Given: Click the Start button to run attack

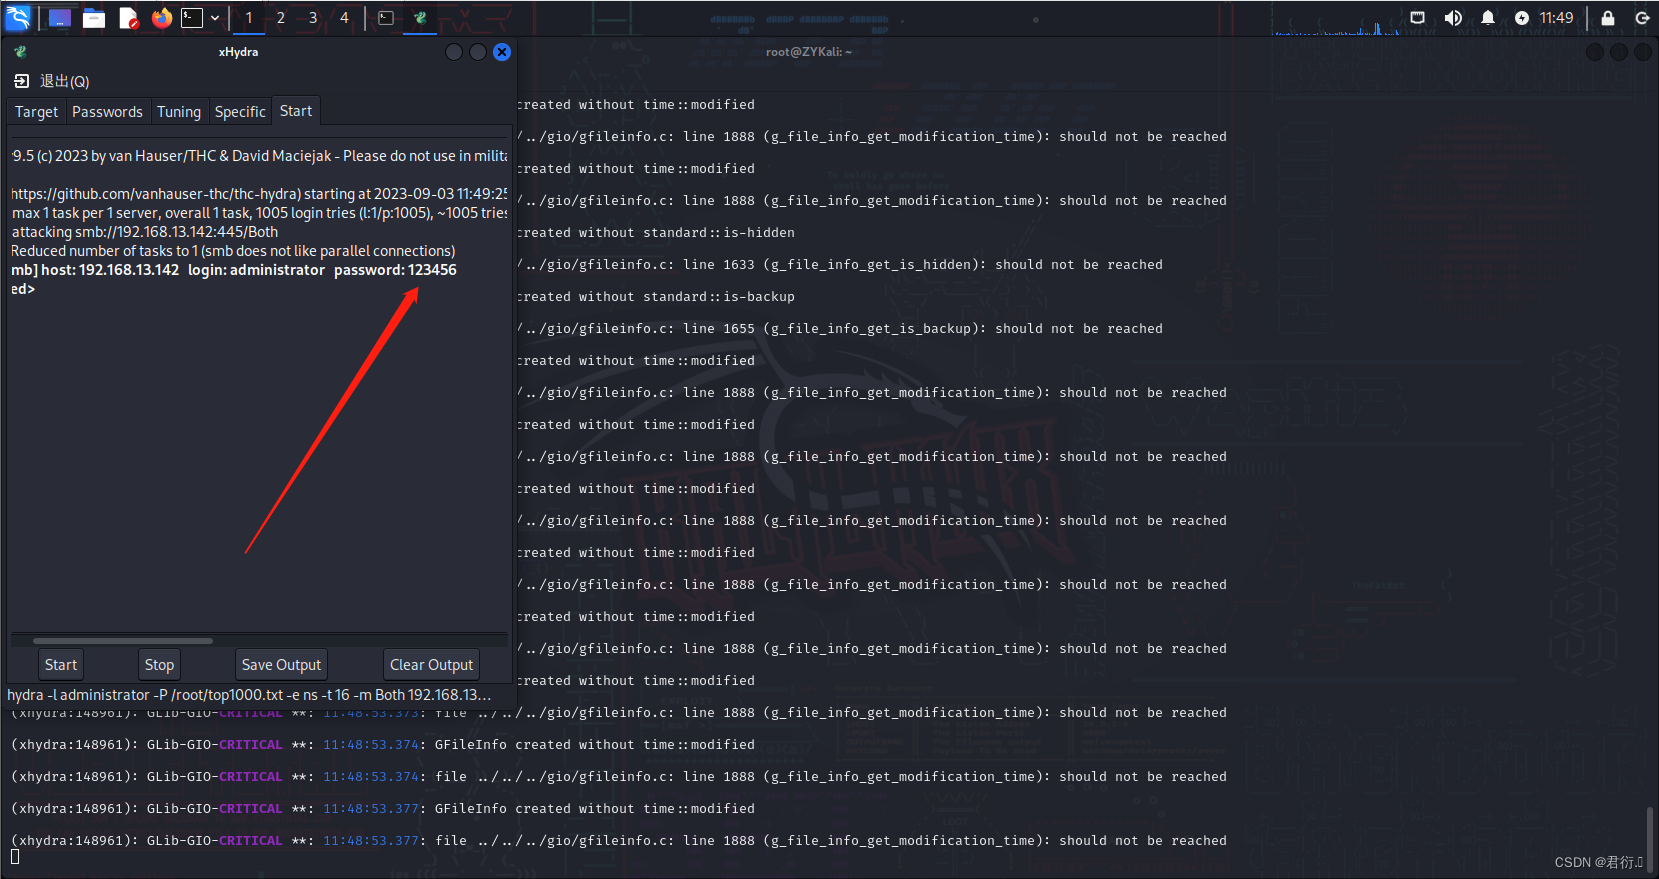Looking at the screenshot, I should pyautogui.click(x=61, y=665).
